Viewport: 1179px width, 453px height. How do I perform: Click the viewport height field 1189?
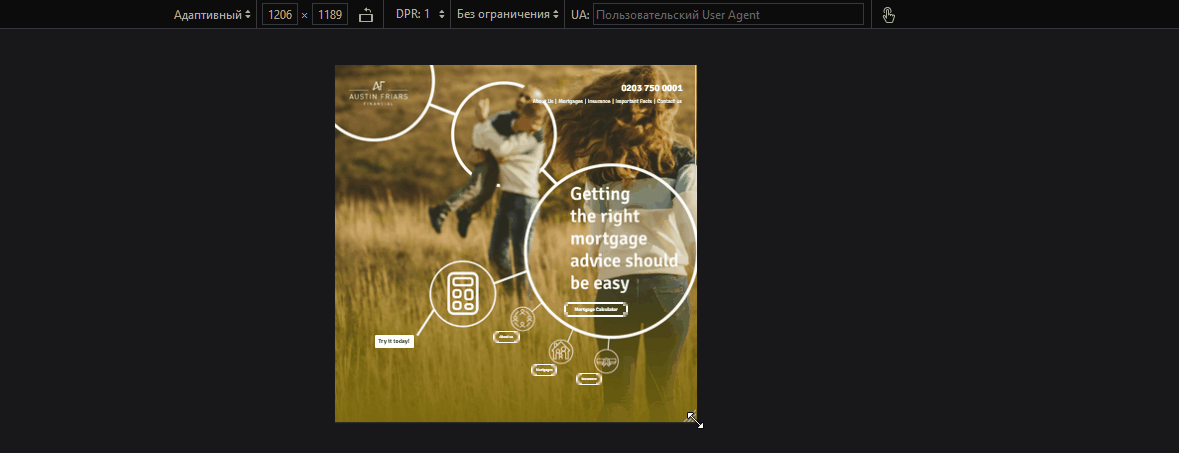(x=330, y=14)
